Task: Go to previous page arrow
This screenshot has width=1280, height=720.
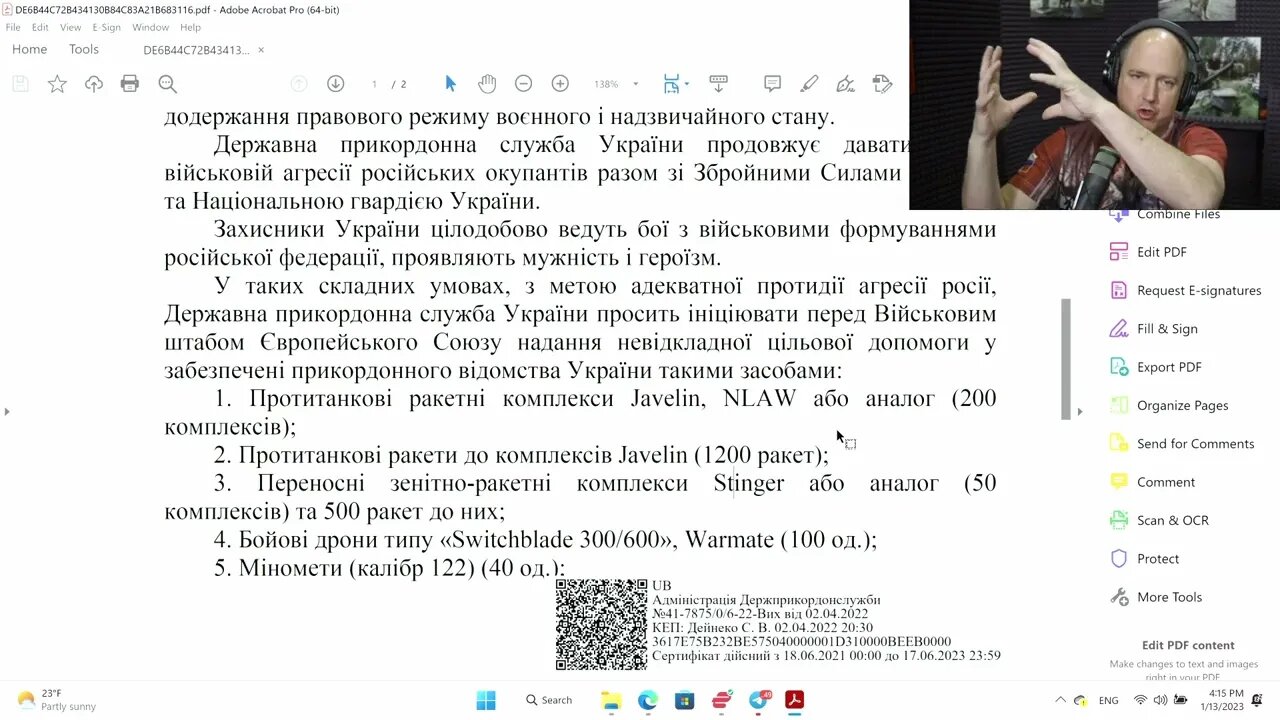Action: pyautogui.click(x=298, y=84)
